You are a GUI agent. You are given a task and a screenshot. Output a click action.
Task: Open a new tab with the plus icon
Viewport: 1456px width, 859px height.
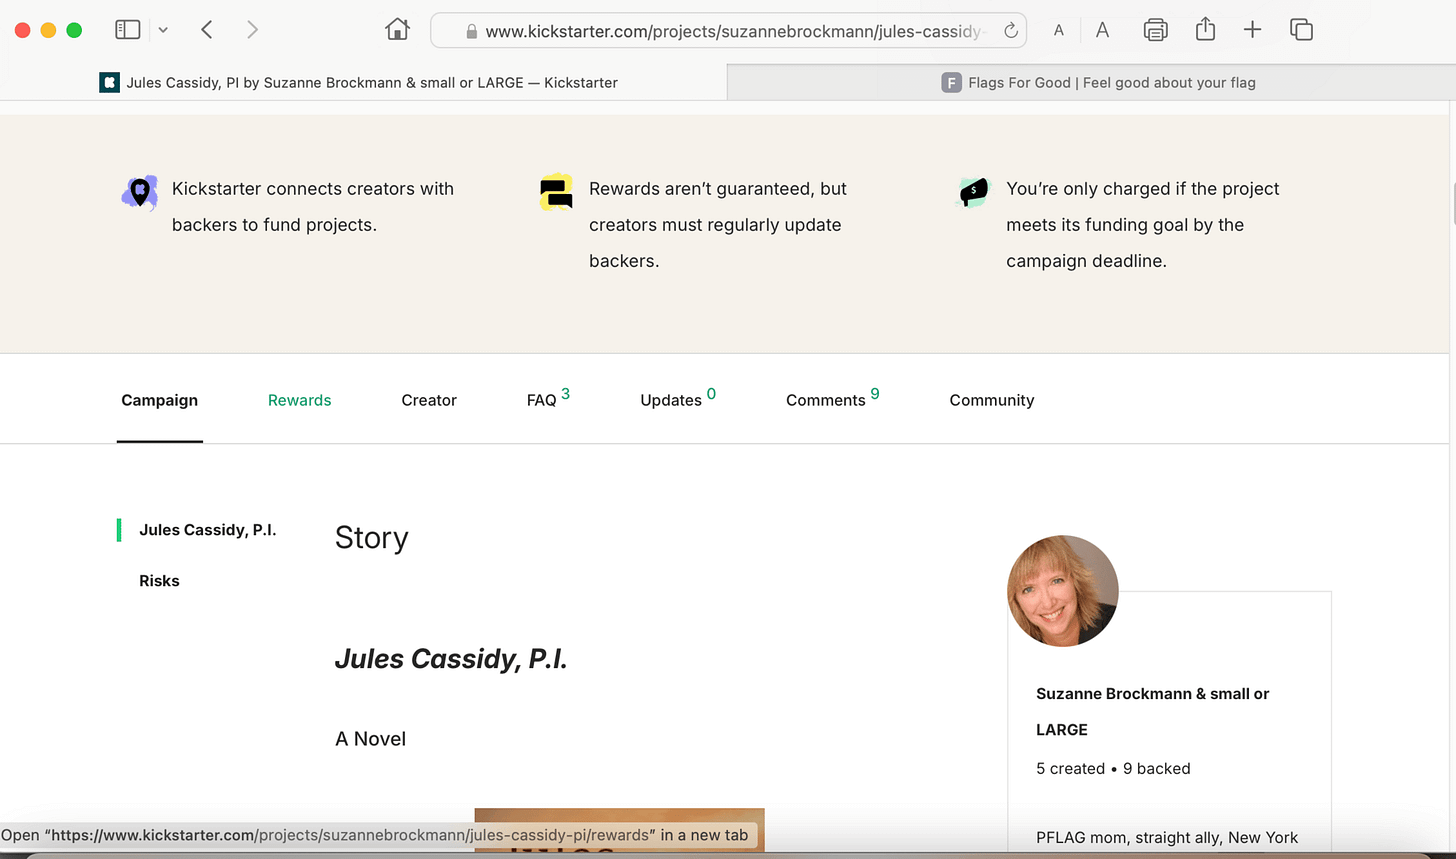1252,30
